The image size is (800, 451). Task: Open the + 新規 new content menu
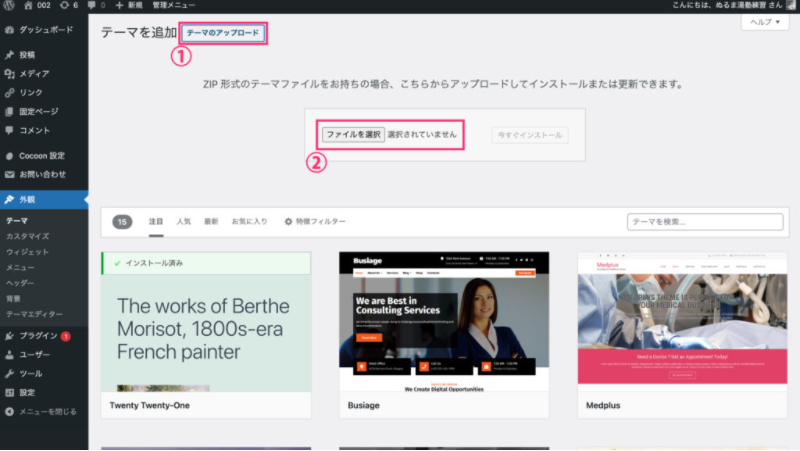[128, 6]
